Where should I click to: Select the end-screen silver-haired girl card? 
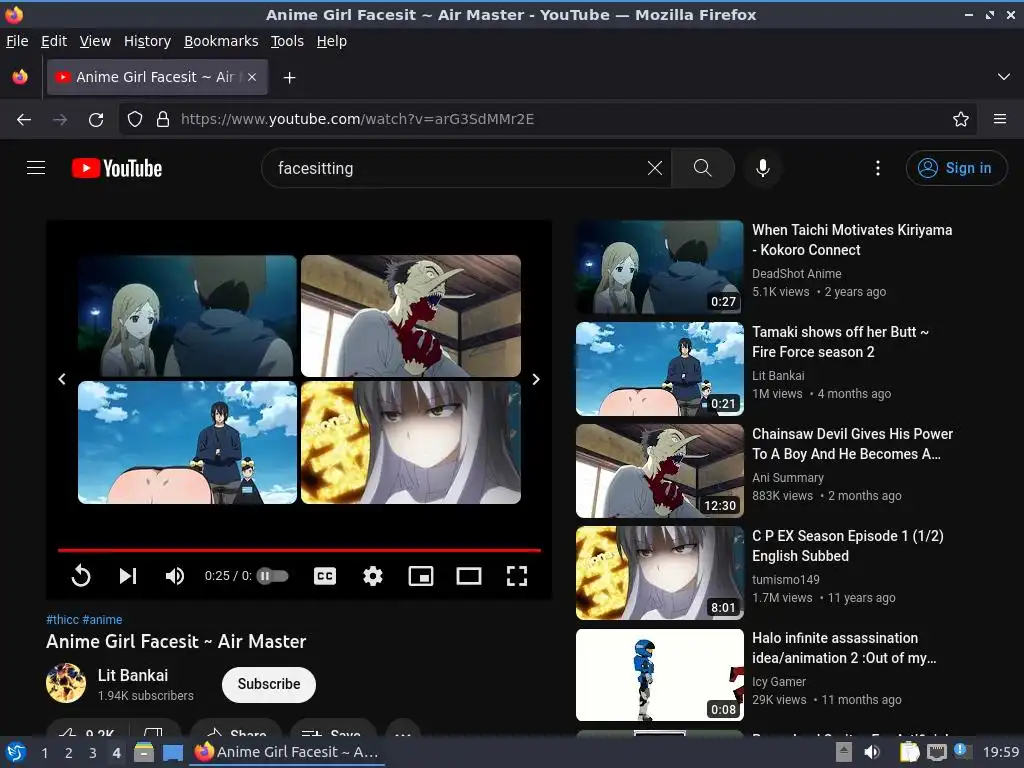(x=411, y=442)
